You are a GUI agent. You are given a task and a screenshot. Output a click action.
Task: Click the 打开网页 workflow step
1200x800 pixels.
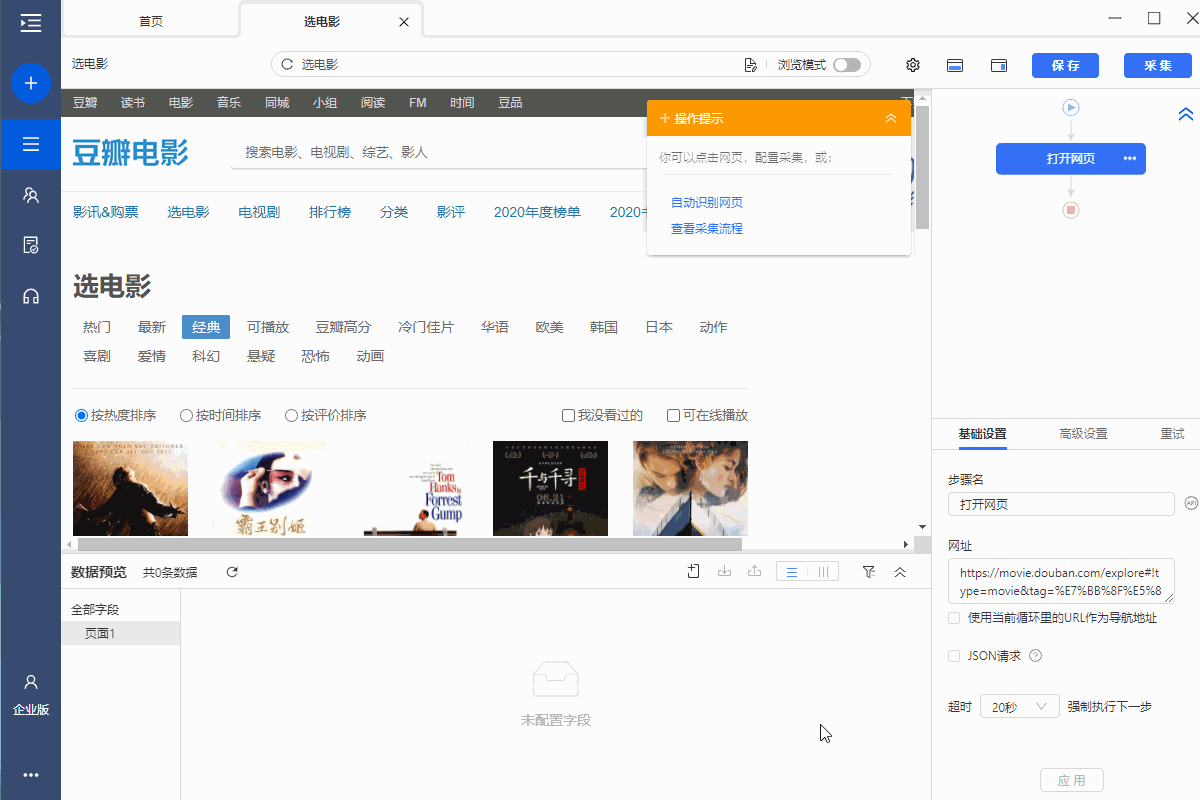pyautogui.click(x=1071, y=158)
